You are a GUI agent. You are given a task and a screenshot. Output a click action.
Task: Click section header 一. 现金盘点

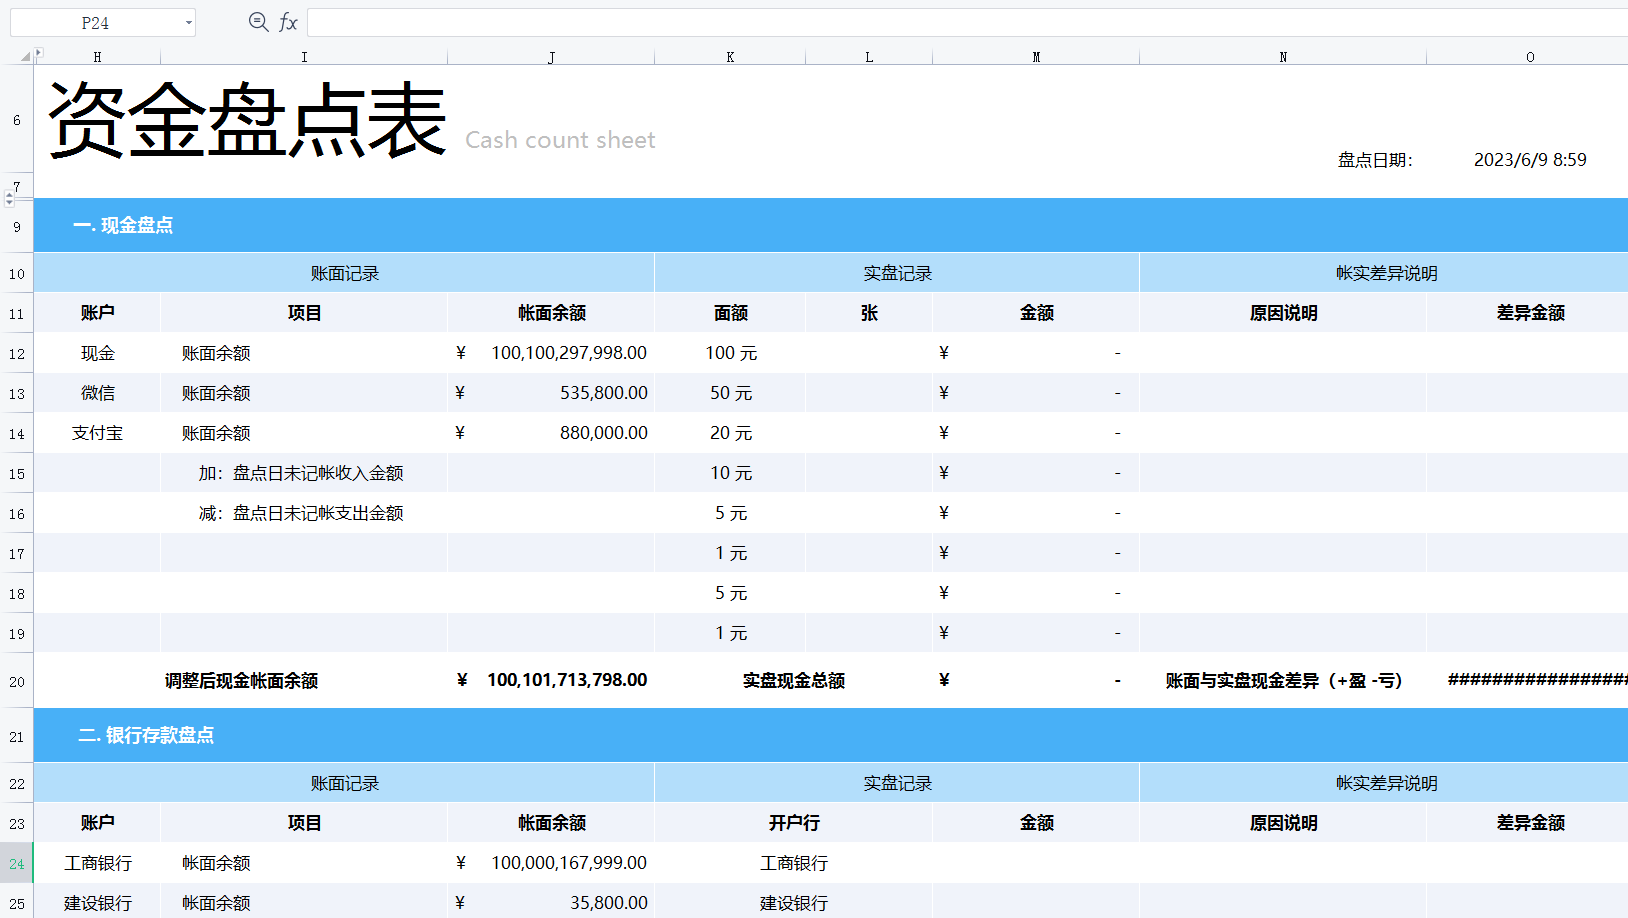pyautogui.click(x=123, y=225)
